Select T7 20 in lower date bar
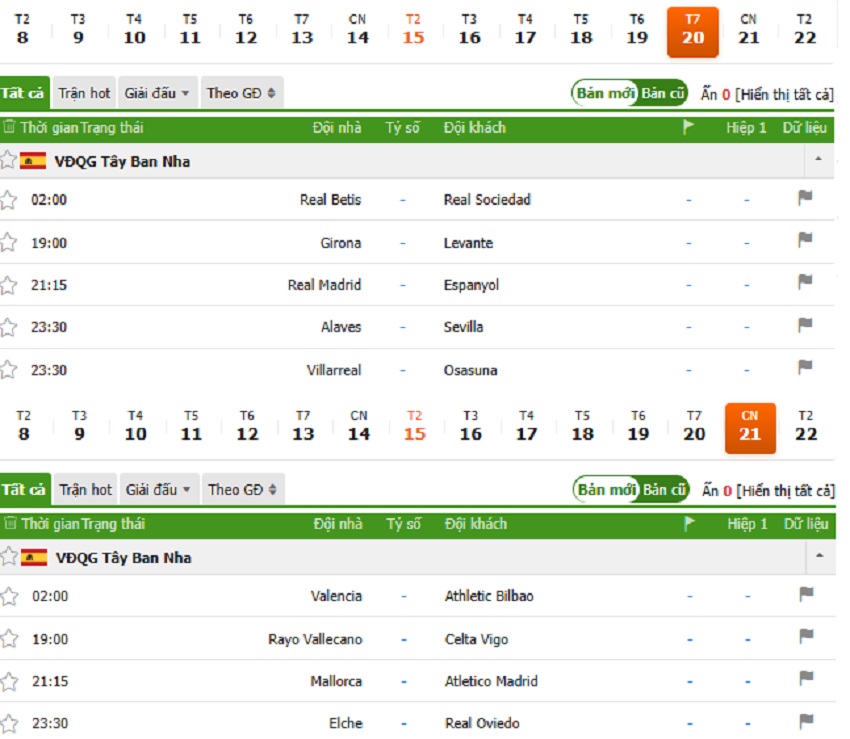850x739 pixels. [x=694, y=426]
